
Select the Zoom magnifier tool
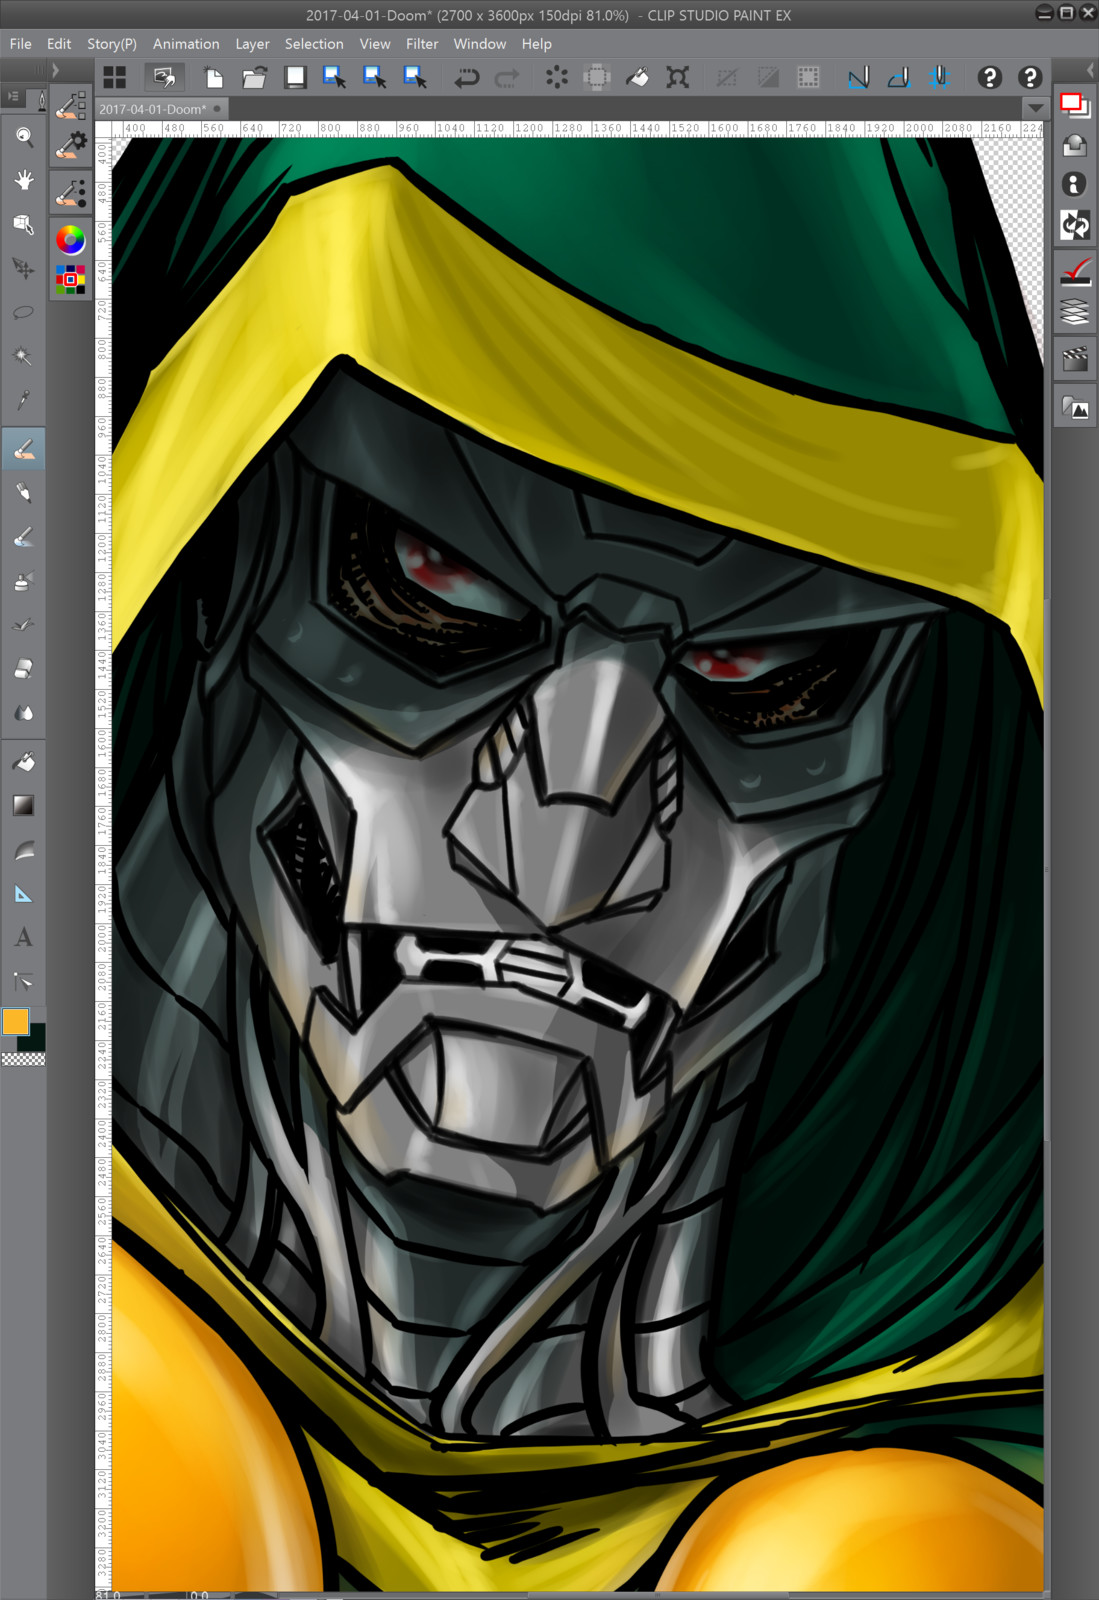24,137
